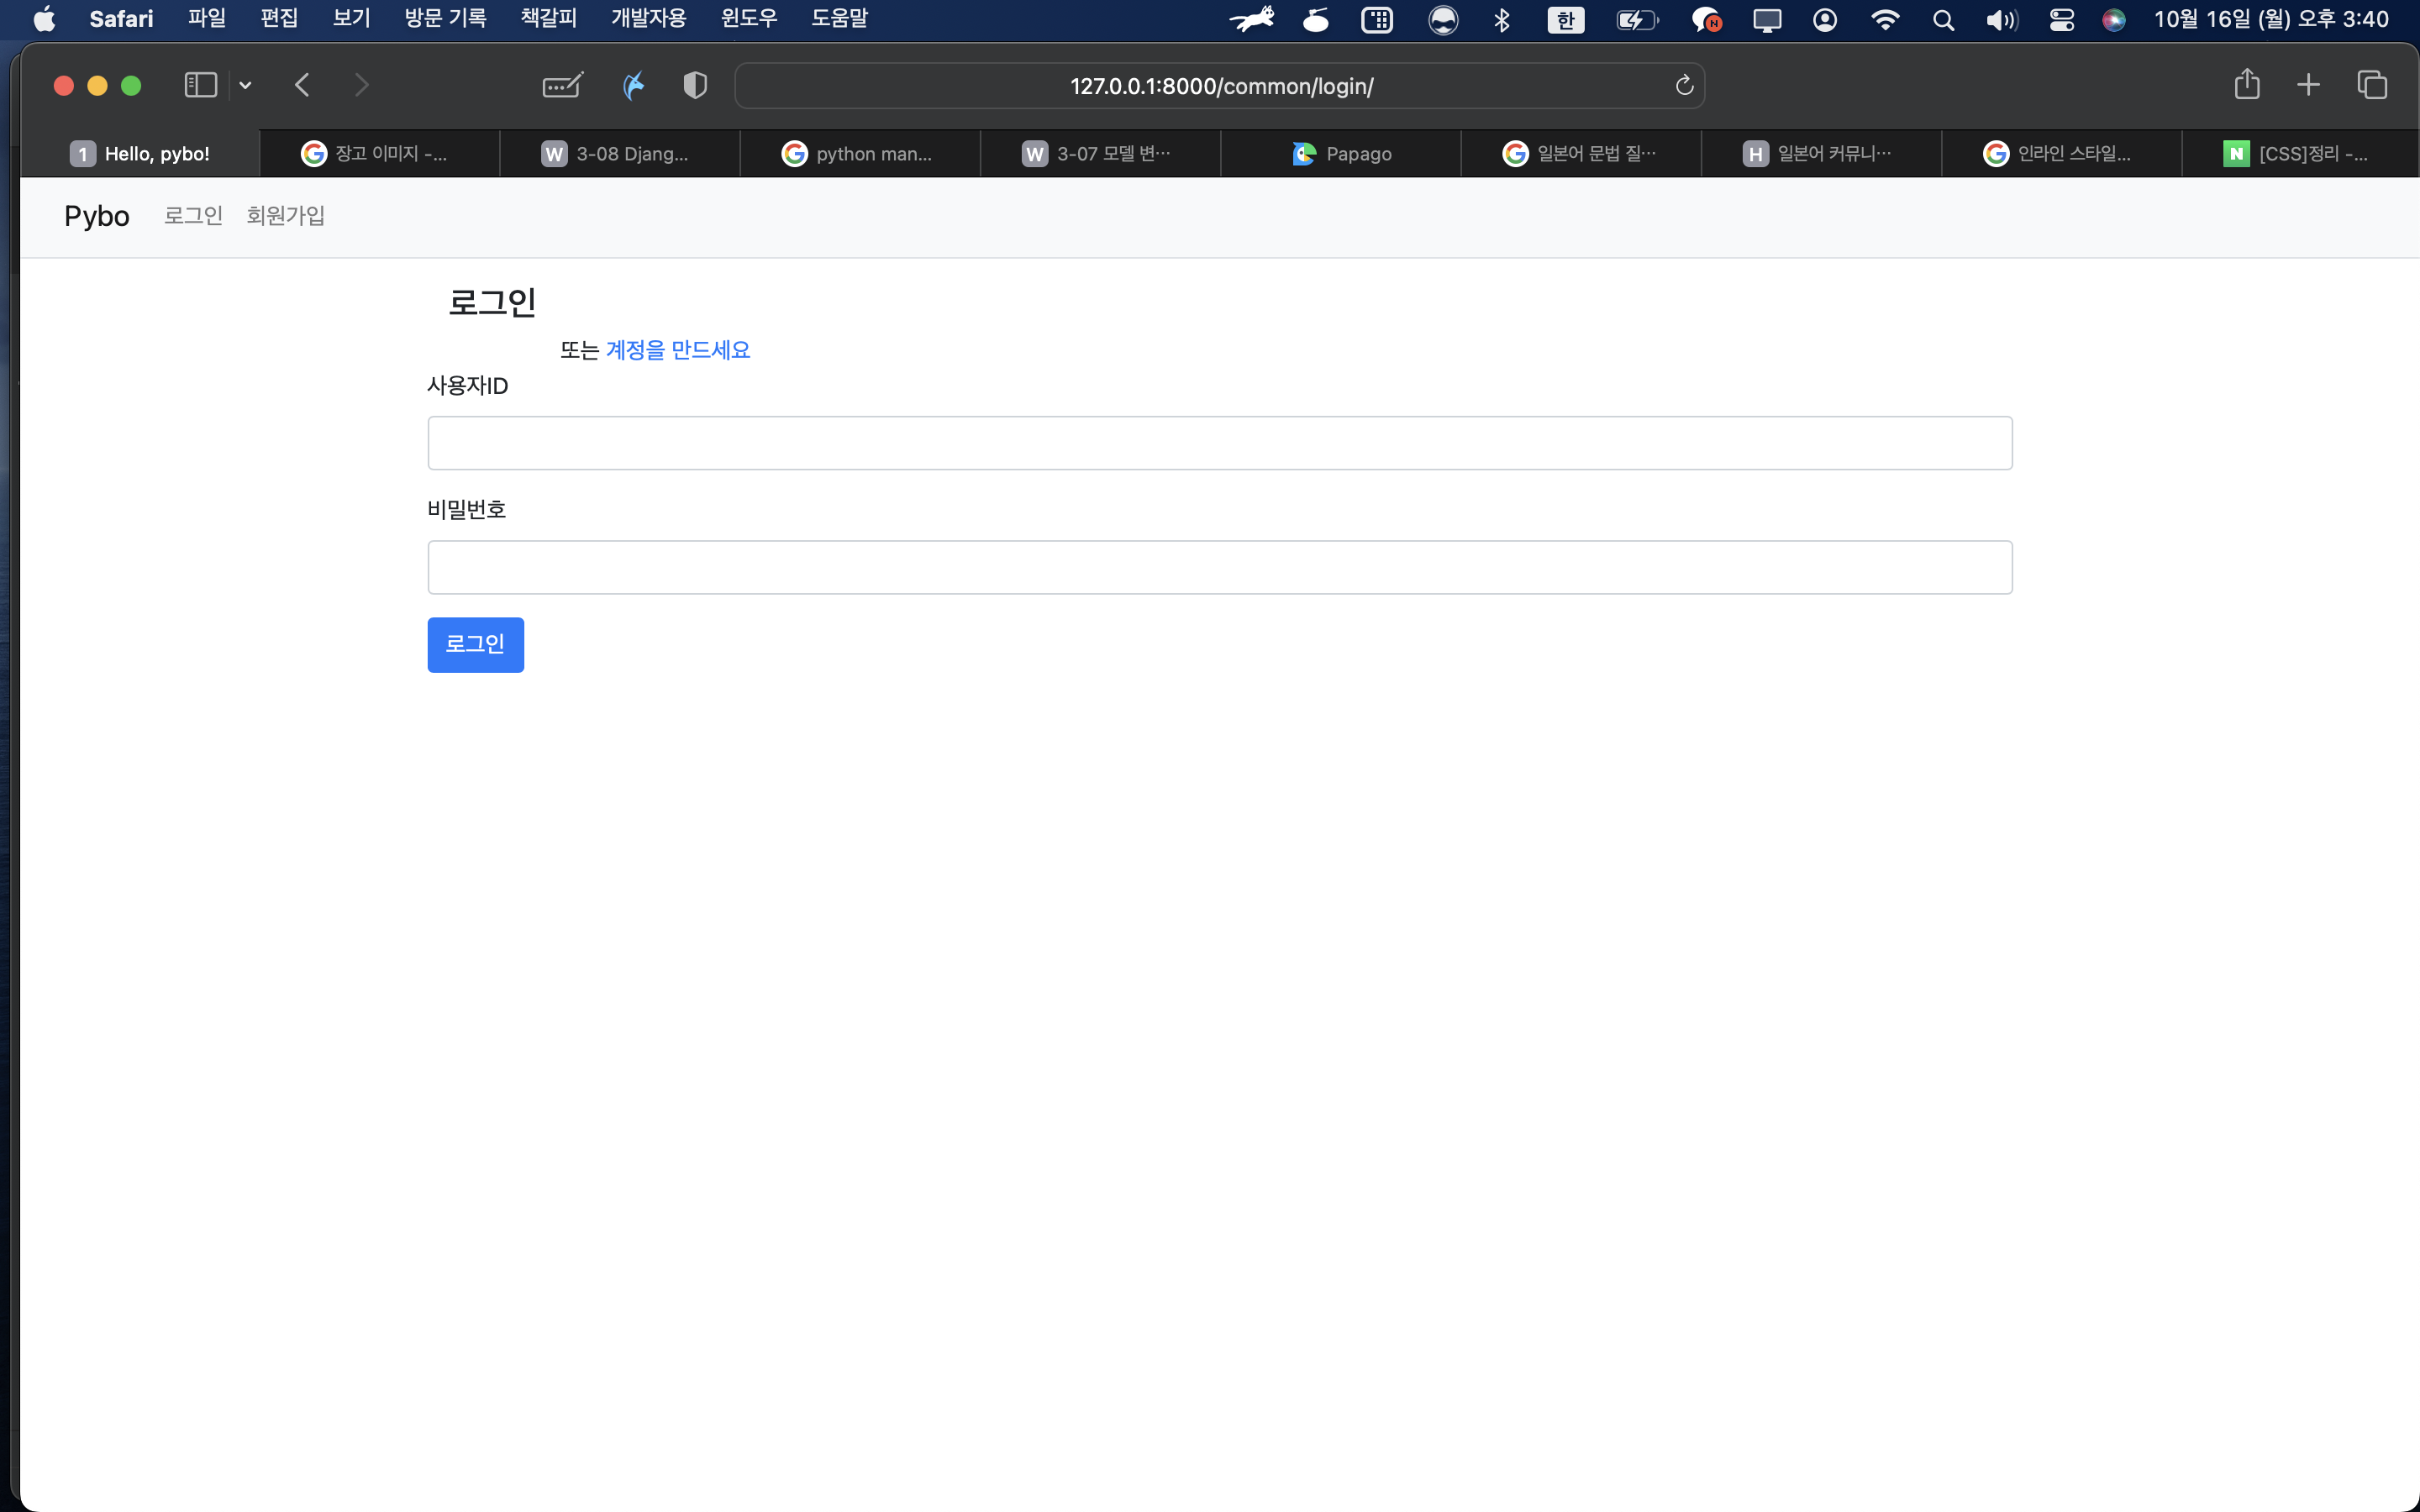Toggle the Safari sidebar
Screen dimensions: 2420x1512
[200, 86]
